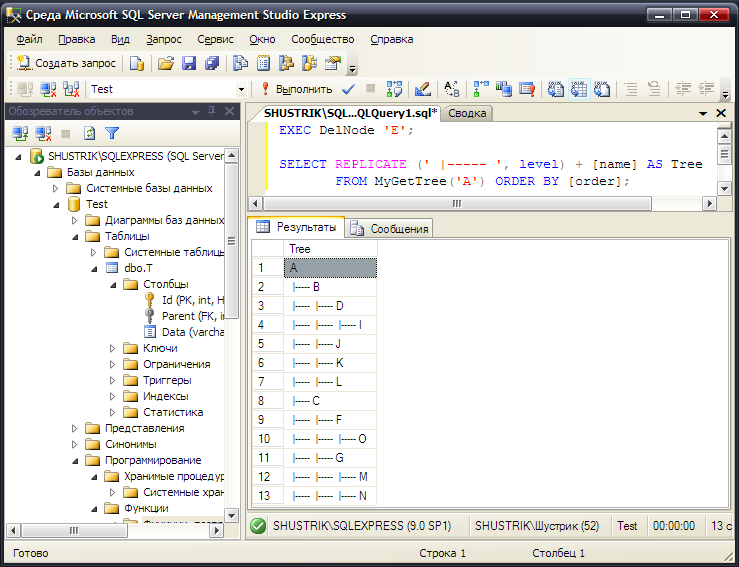The image size is (739, 567).
Task: Click the Design Query in Editor icon
Action: pyautogui.click(x=422, y=89)
